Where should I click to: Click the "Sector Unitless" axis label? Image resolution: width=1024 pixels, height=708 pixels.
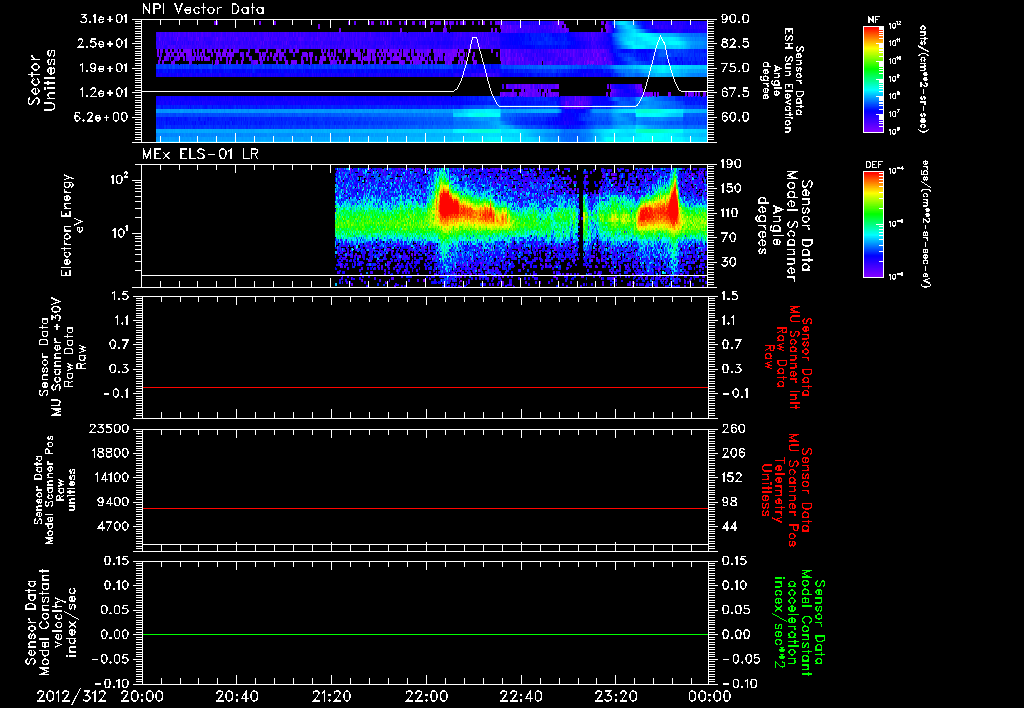(x=42, y=80)
